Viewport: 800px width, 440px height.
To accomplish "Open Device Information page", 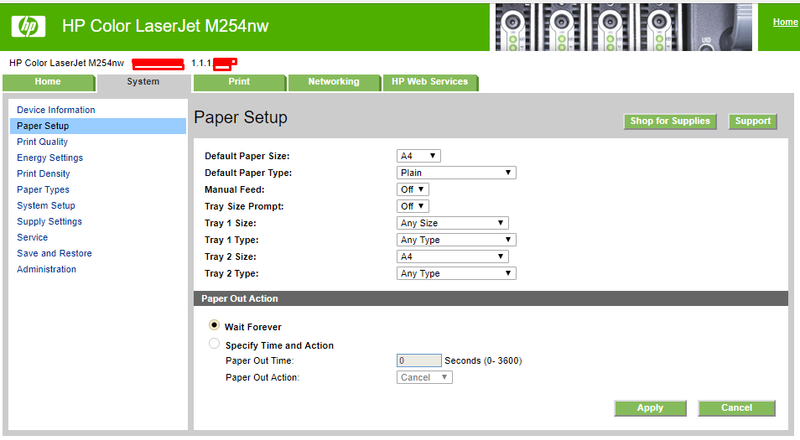I will (56, 110).
